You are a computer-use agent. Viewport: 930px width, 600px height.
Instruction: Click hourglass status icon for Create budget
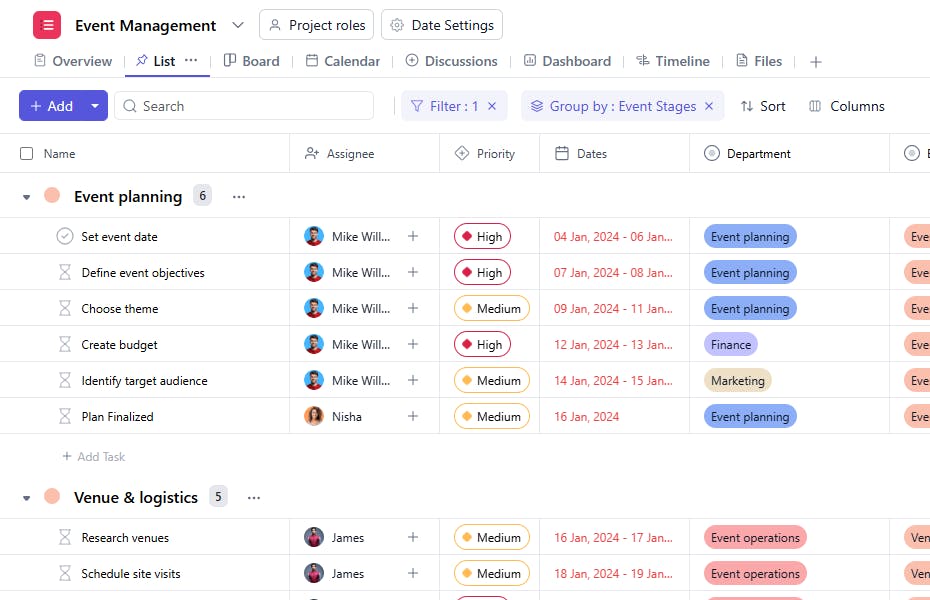(x=65, y=345)
